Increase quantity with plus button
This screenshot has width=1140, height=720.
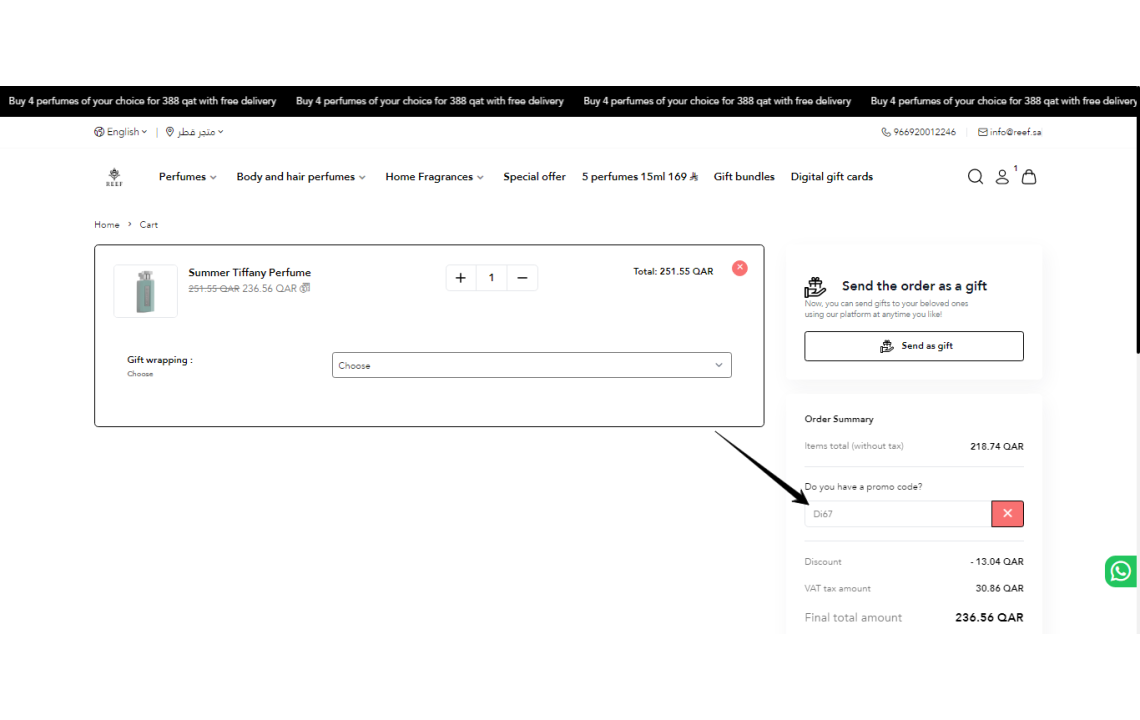460,278
